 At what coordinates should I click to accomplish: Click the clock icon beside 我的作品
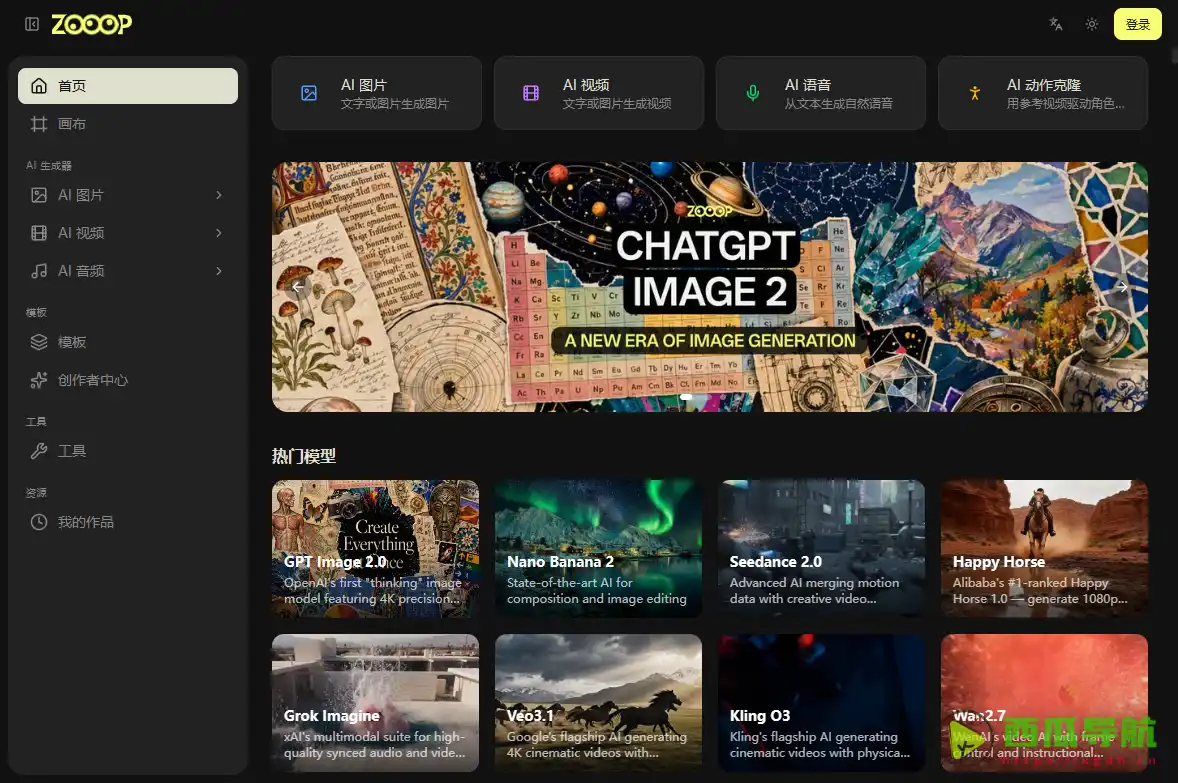[x=38, y=522]
